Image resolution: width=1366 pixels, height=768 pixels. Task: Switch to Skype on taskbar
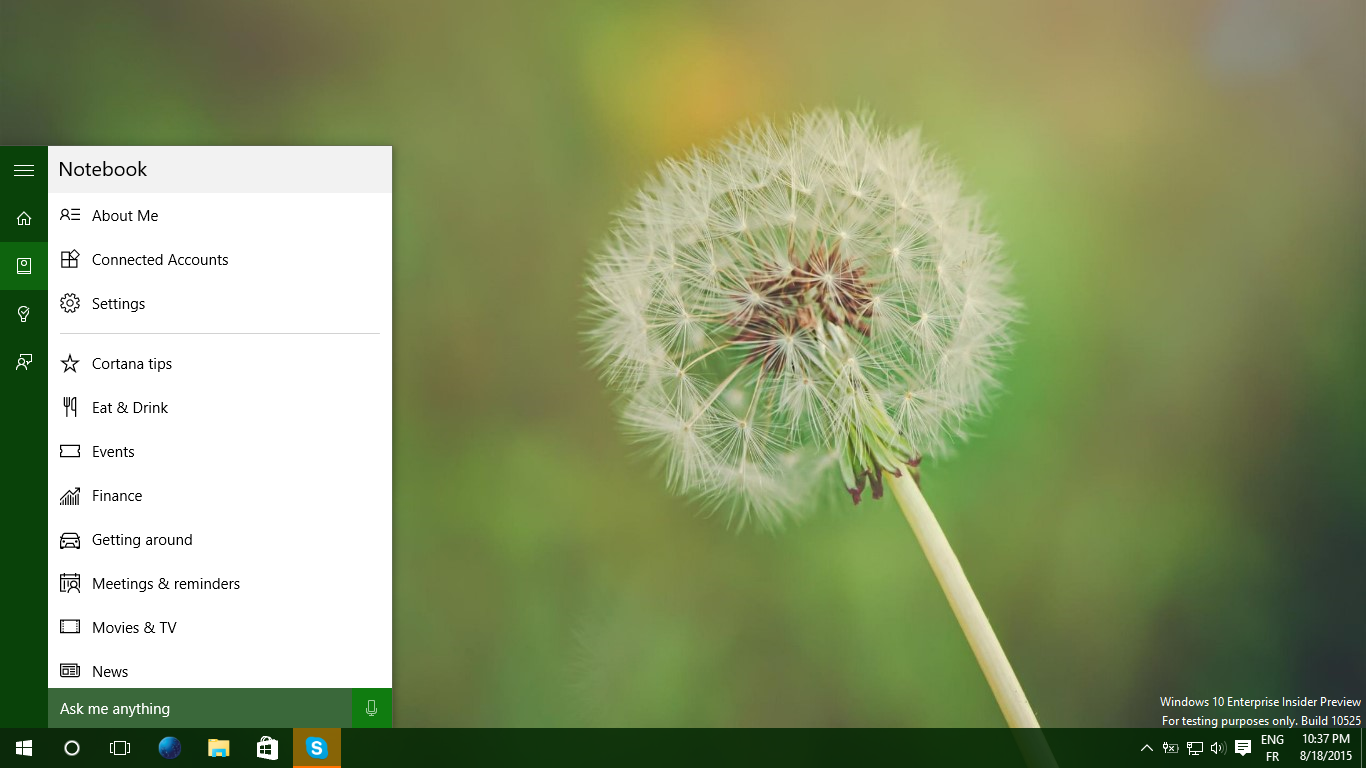(317, 748)
